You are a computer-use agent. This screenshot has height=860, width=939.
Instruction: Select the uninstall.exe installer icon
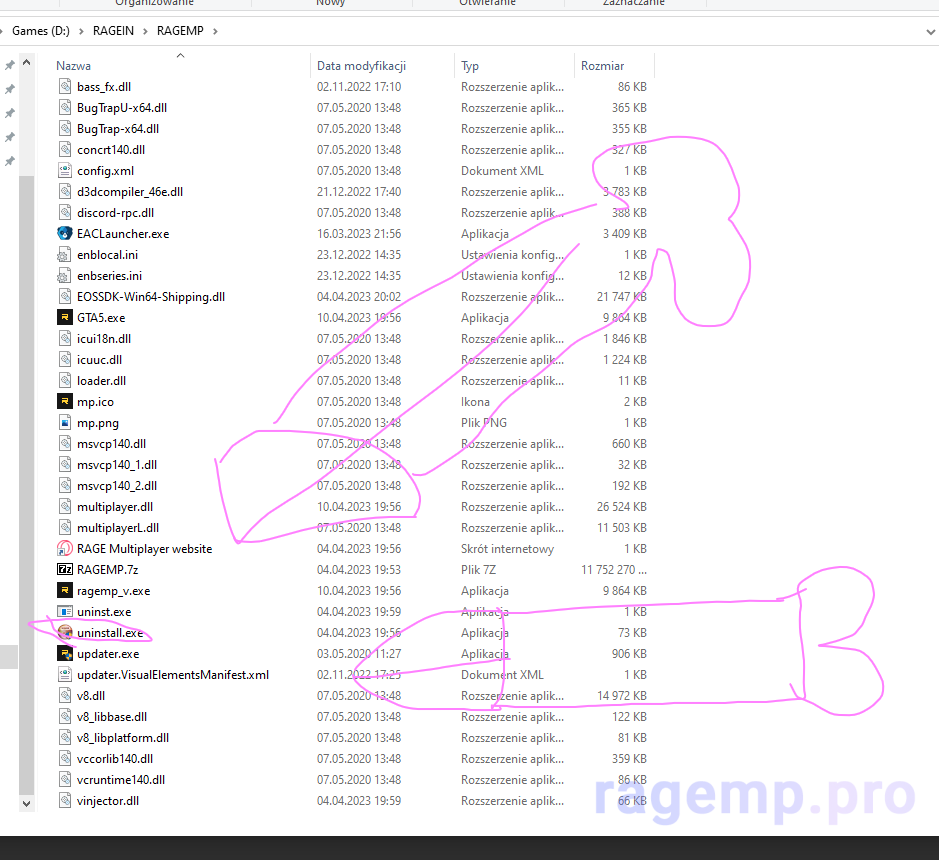point(66,633)
